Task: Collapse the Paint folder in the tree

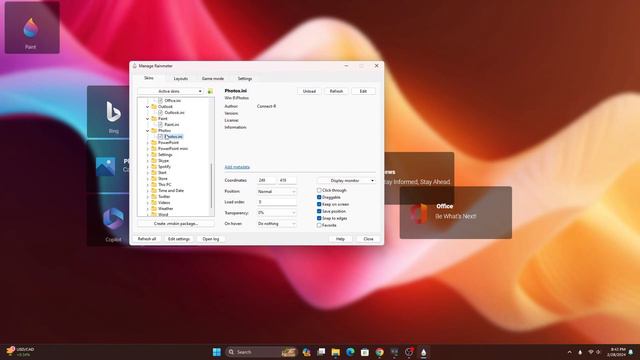Action: point(147,119)
